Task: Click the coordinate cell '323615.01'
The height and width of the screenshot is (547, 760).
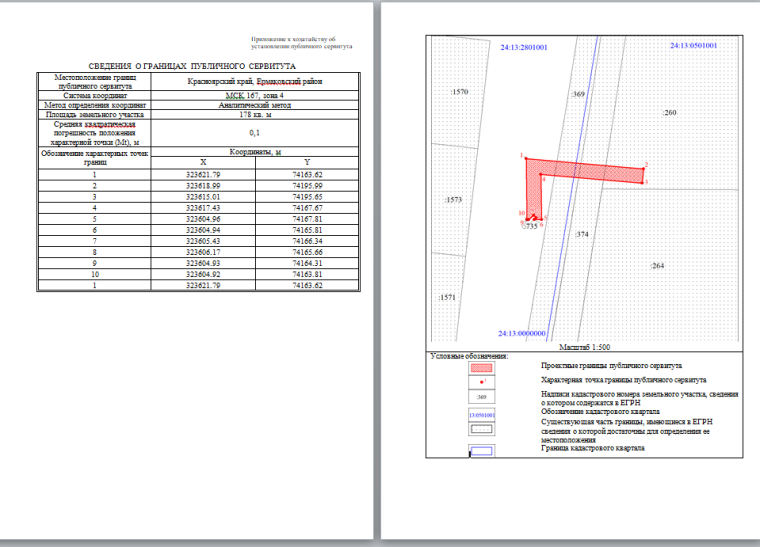Action: [x=203, y=197]
